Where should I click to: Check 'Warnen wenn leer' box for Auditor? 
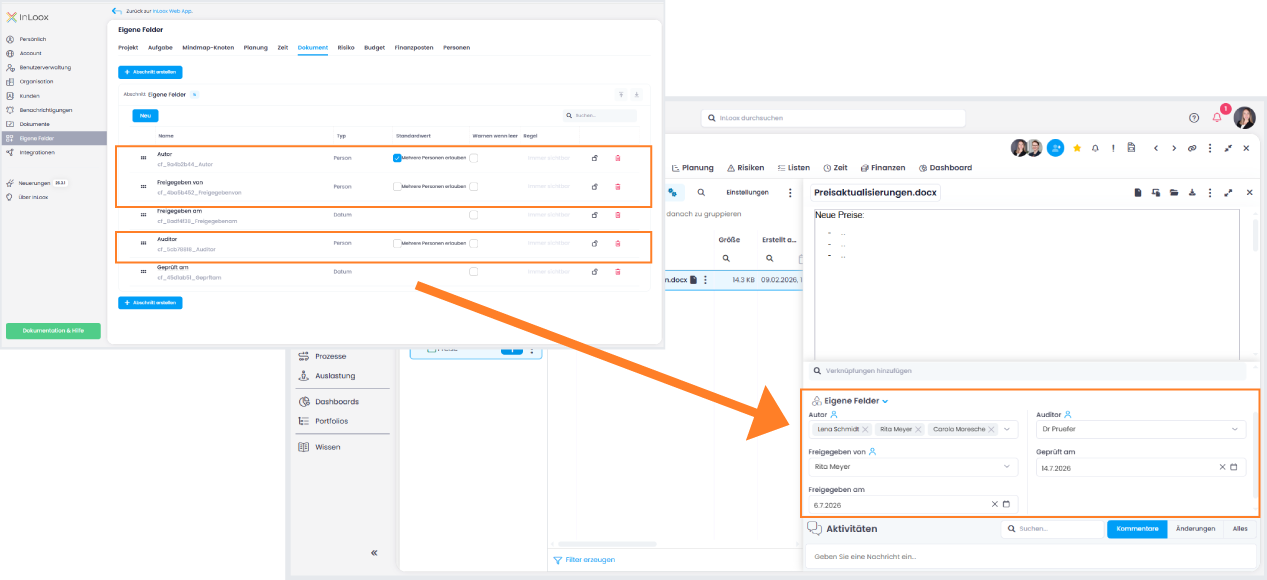(473, 243)
